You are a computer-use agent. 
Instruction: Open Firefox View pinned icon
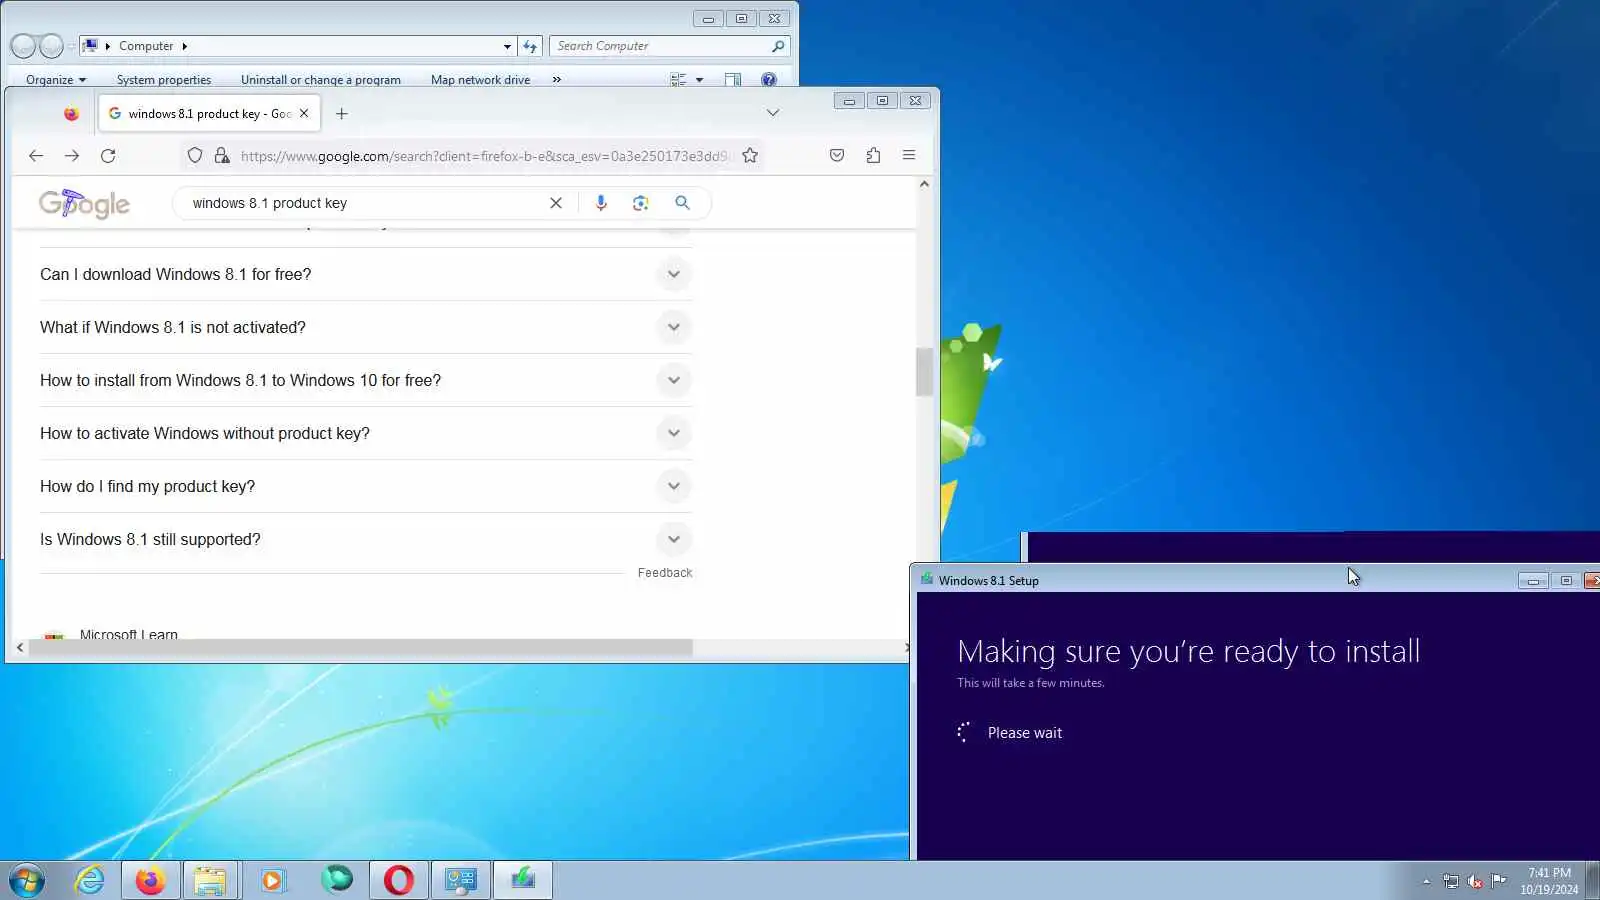point(71,114)
